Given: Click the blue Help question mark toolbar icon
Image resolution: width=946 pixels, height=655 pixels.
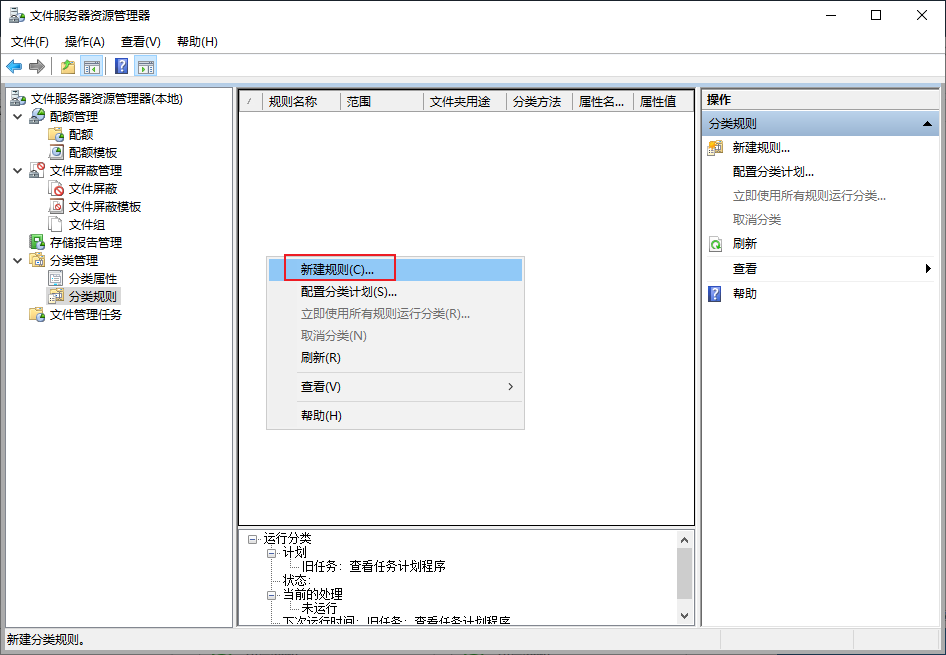Looking at the screenshot, I should [x=121, y=66].
